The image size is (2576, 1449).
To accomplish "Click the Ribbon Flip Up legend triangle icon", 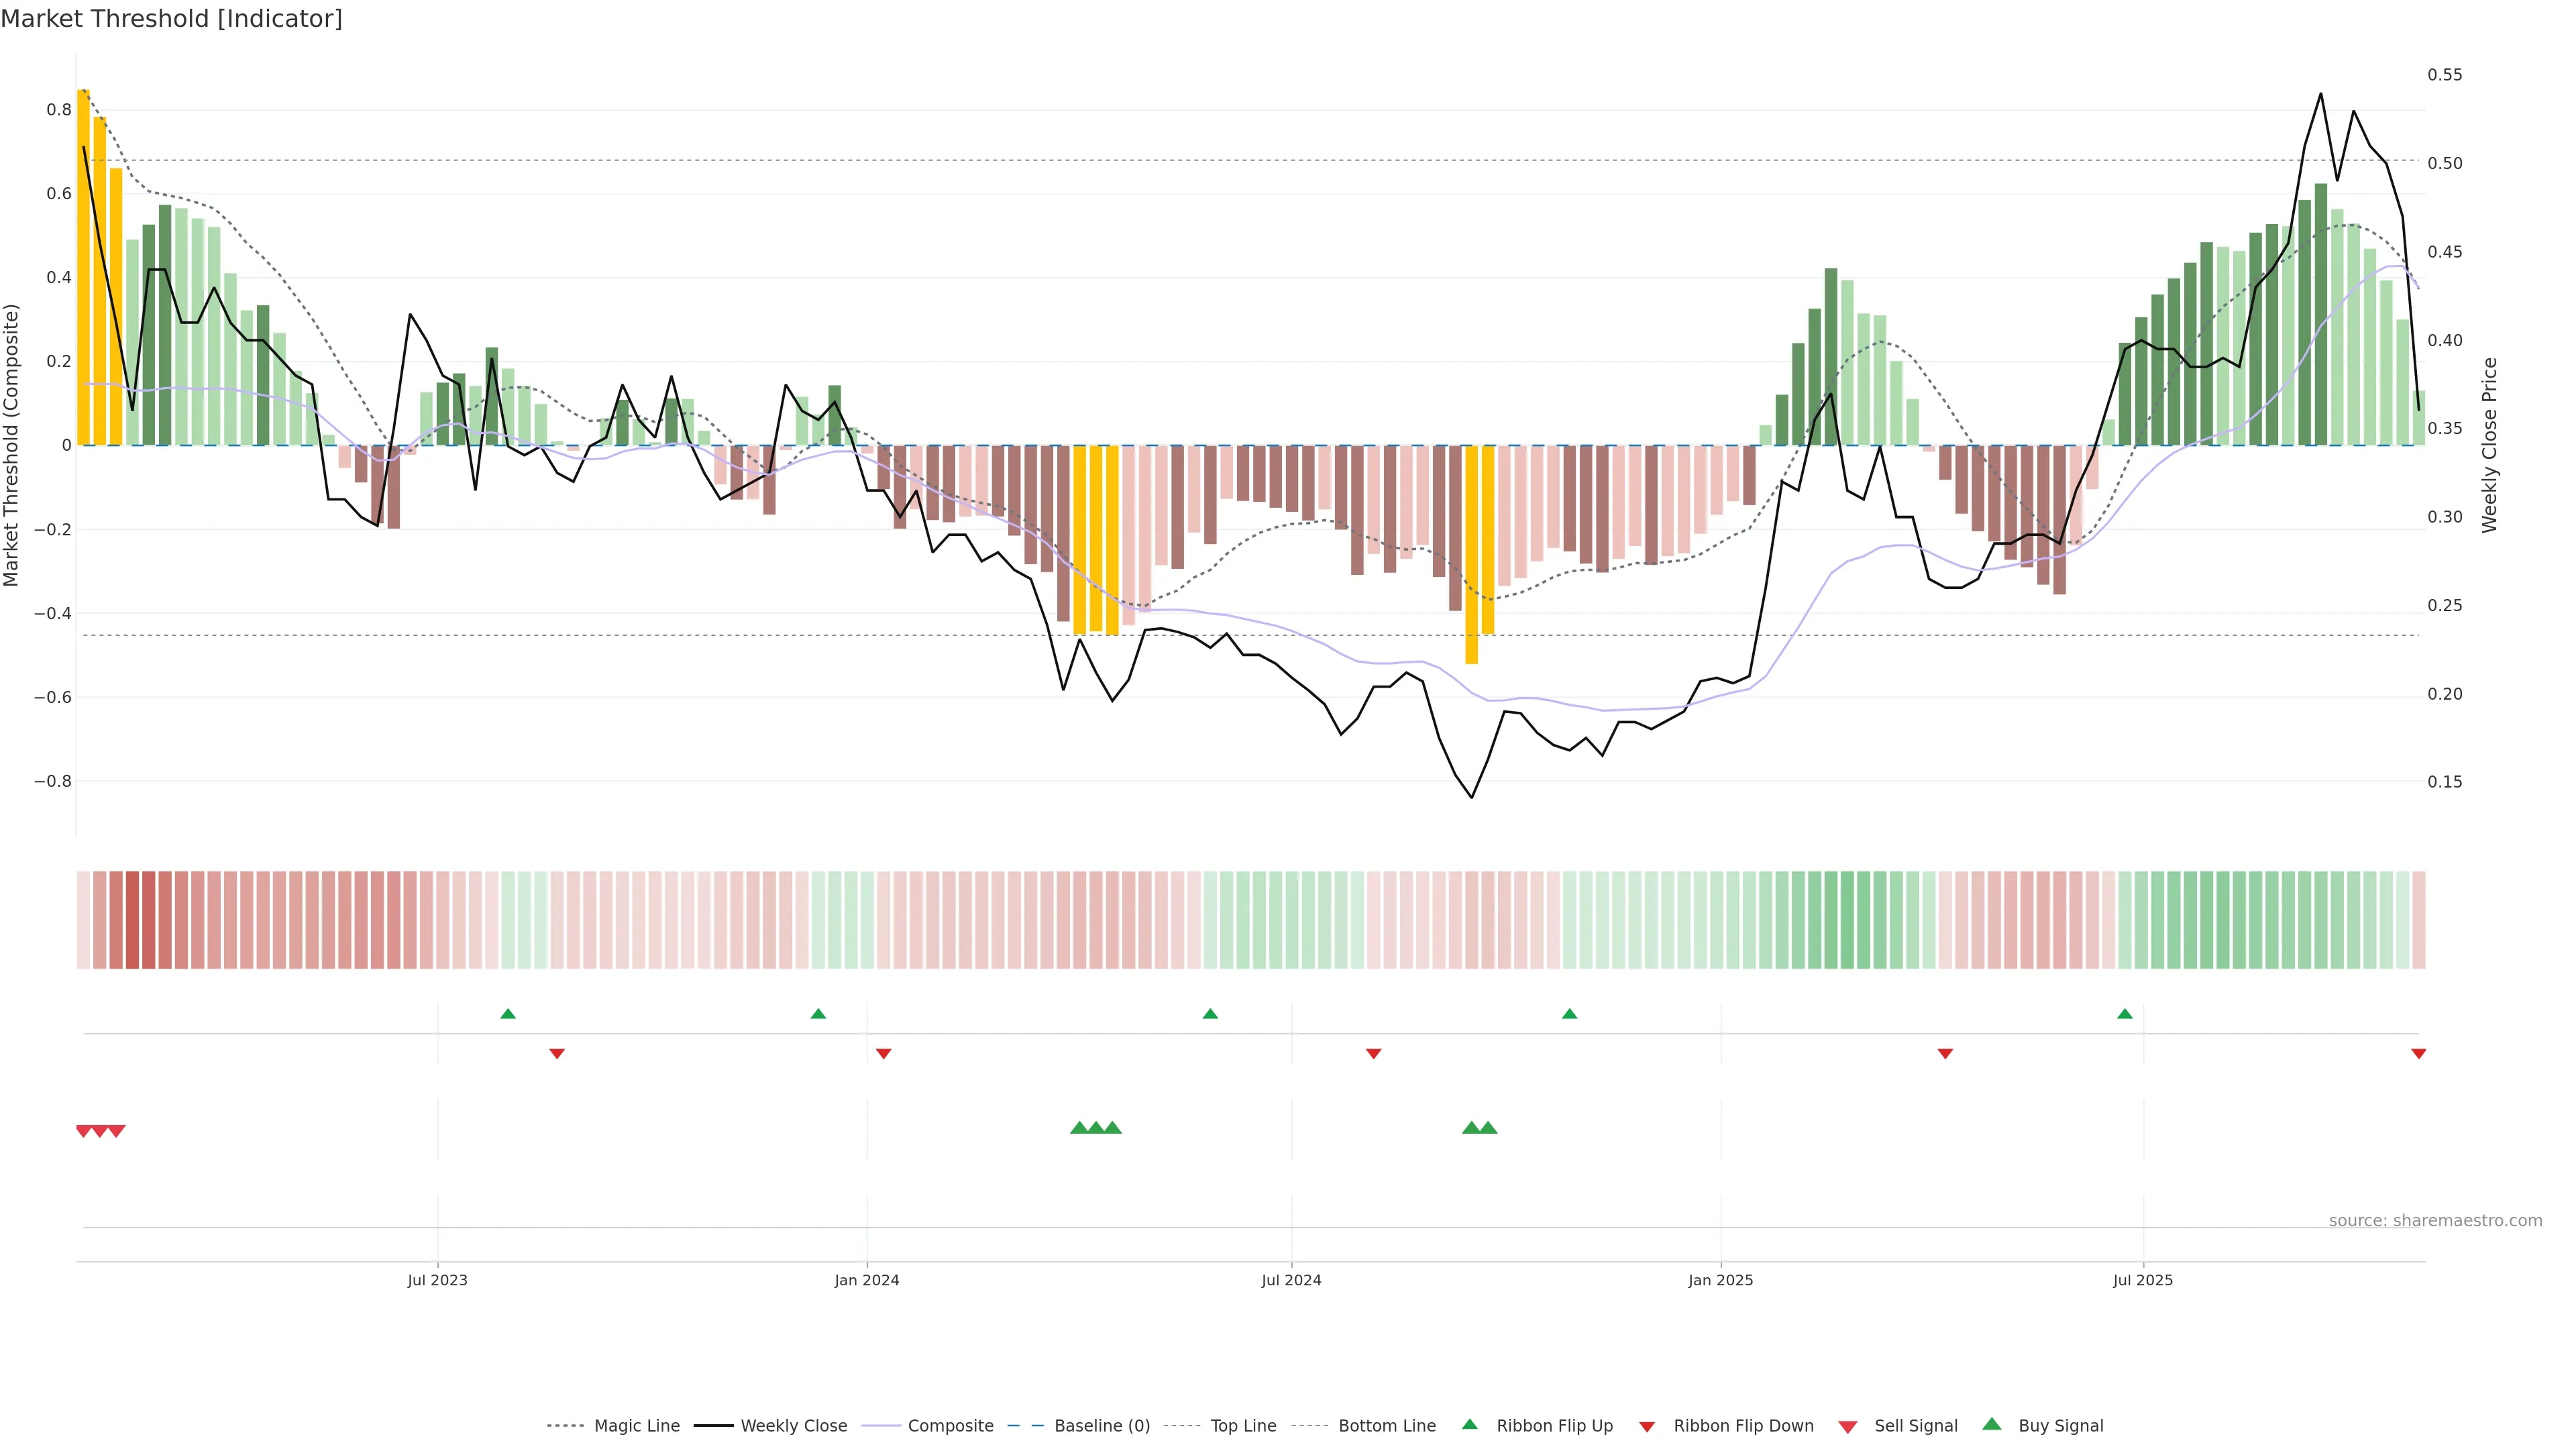I will click(1469, 1424).
